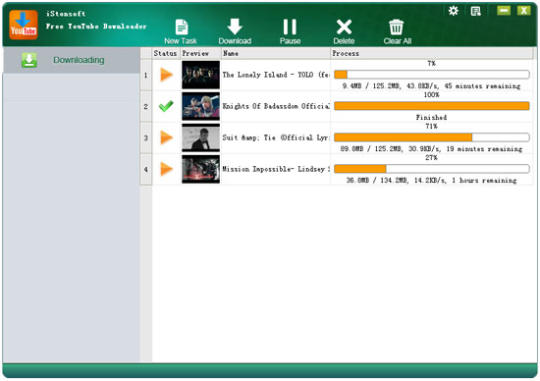Select The Lonely Island video thumbnail
This screenshot has height=381, width=540.
coord(201,75)
